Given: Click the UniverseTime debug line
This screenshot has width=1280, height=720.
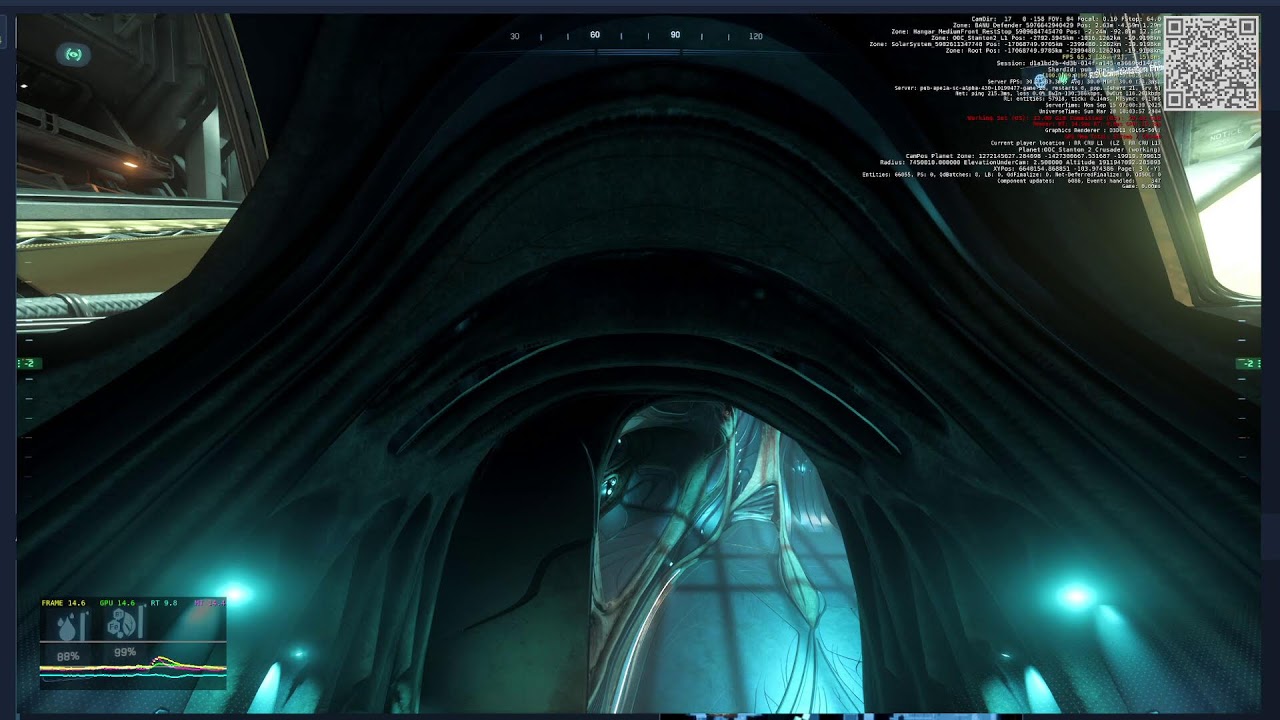Looking at the screenshot, I should [x=1099, y=111].
